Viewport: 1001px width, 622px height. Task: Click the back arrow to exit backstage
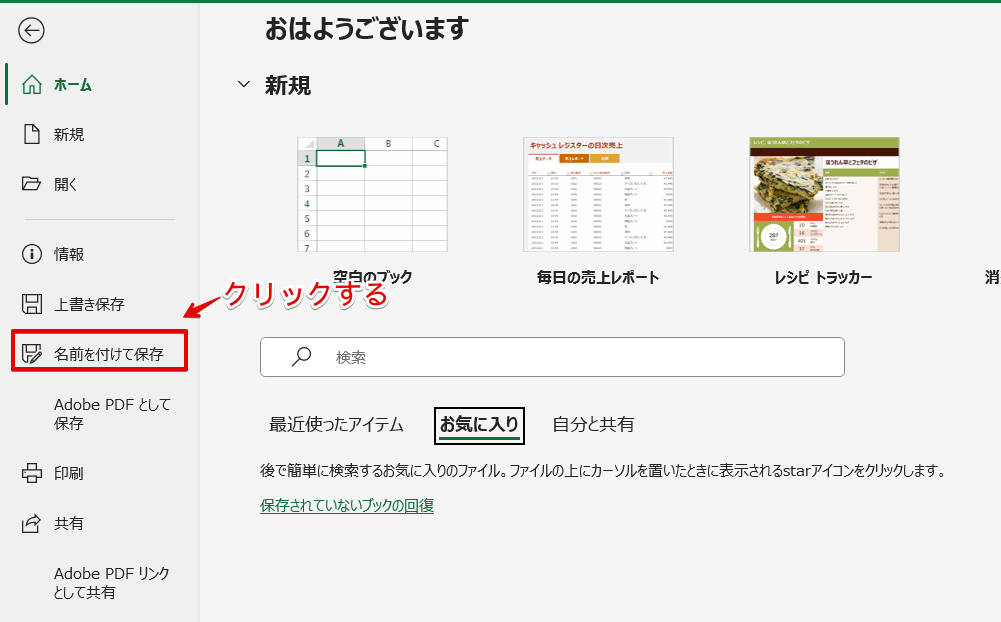[x=32, y=31]
